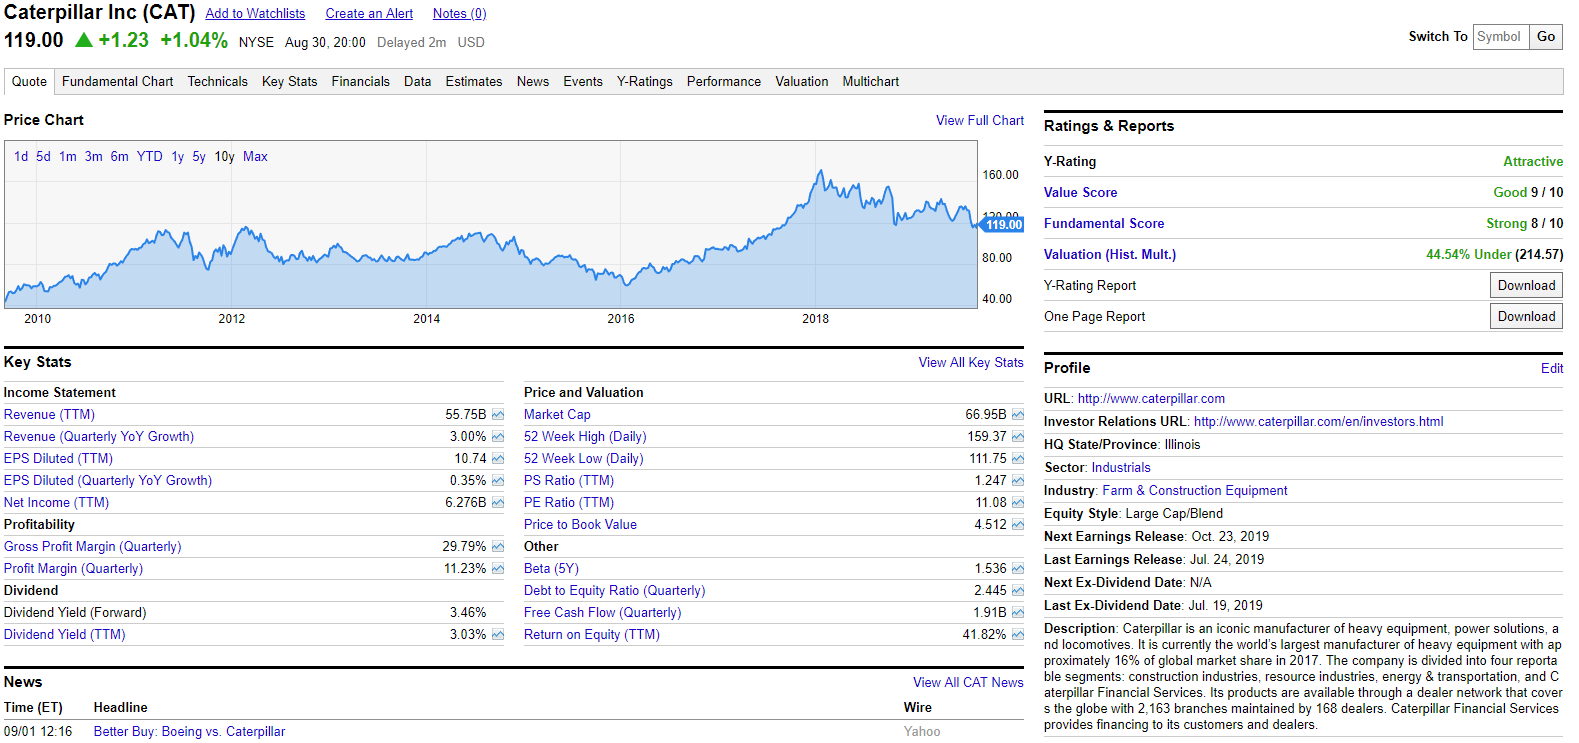Open chart icon for PE Ratio
Viewport: 1579px width, 743px height.
(1018, 502)
